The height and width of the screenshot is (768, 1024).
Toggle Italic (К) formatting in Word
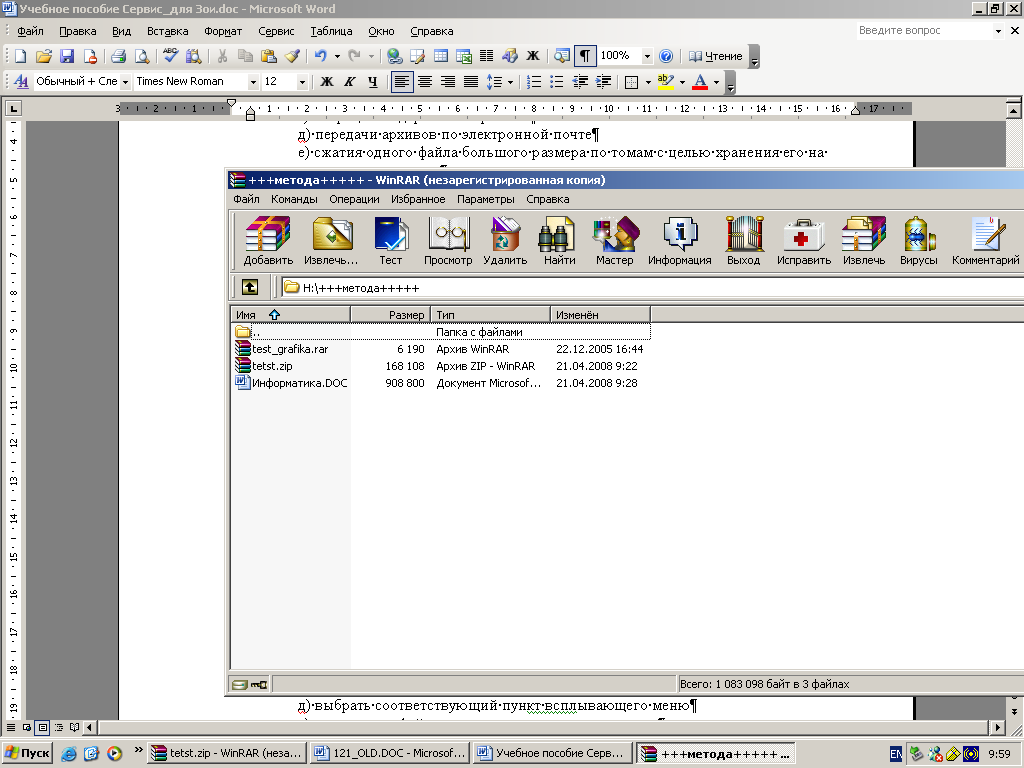[349, 82]
